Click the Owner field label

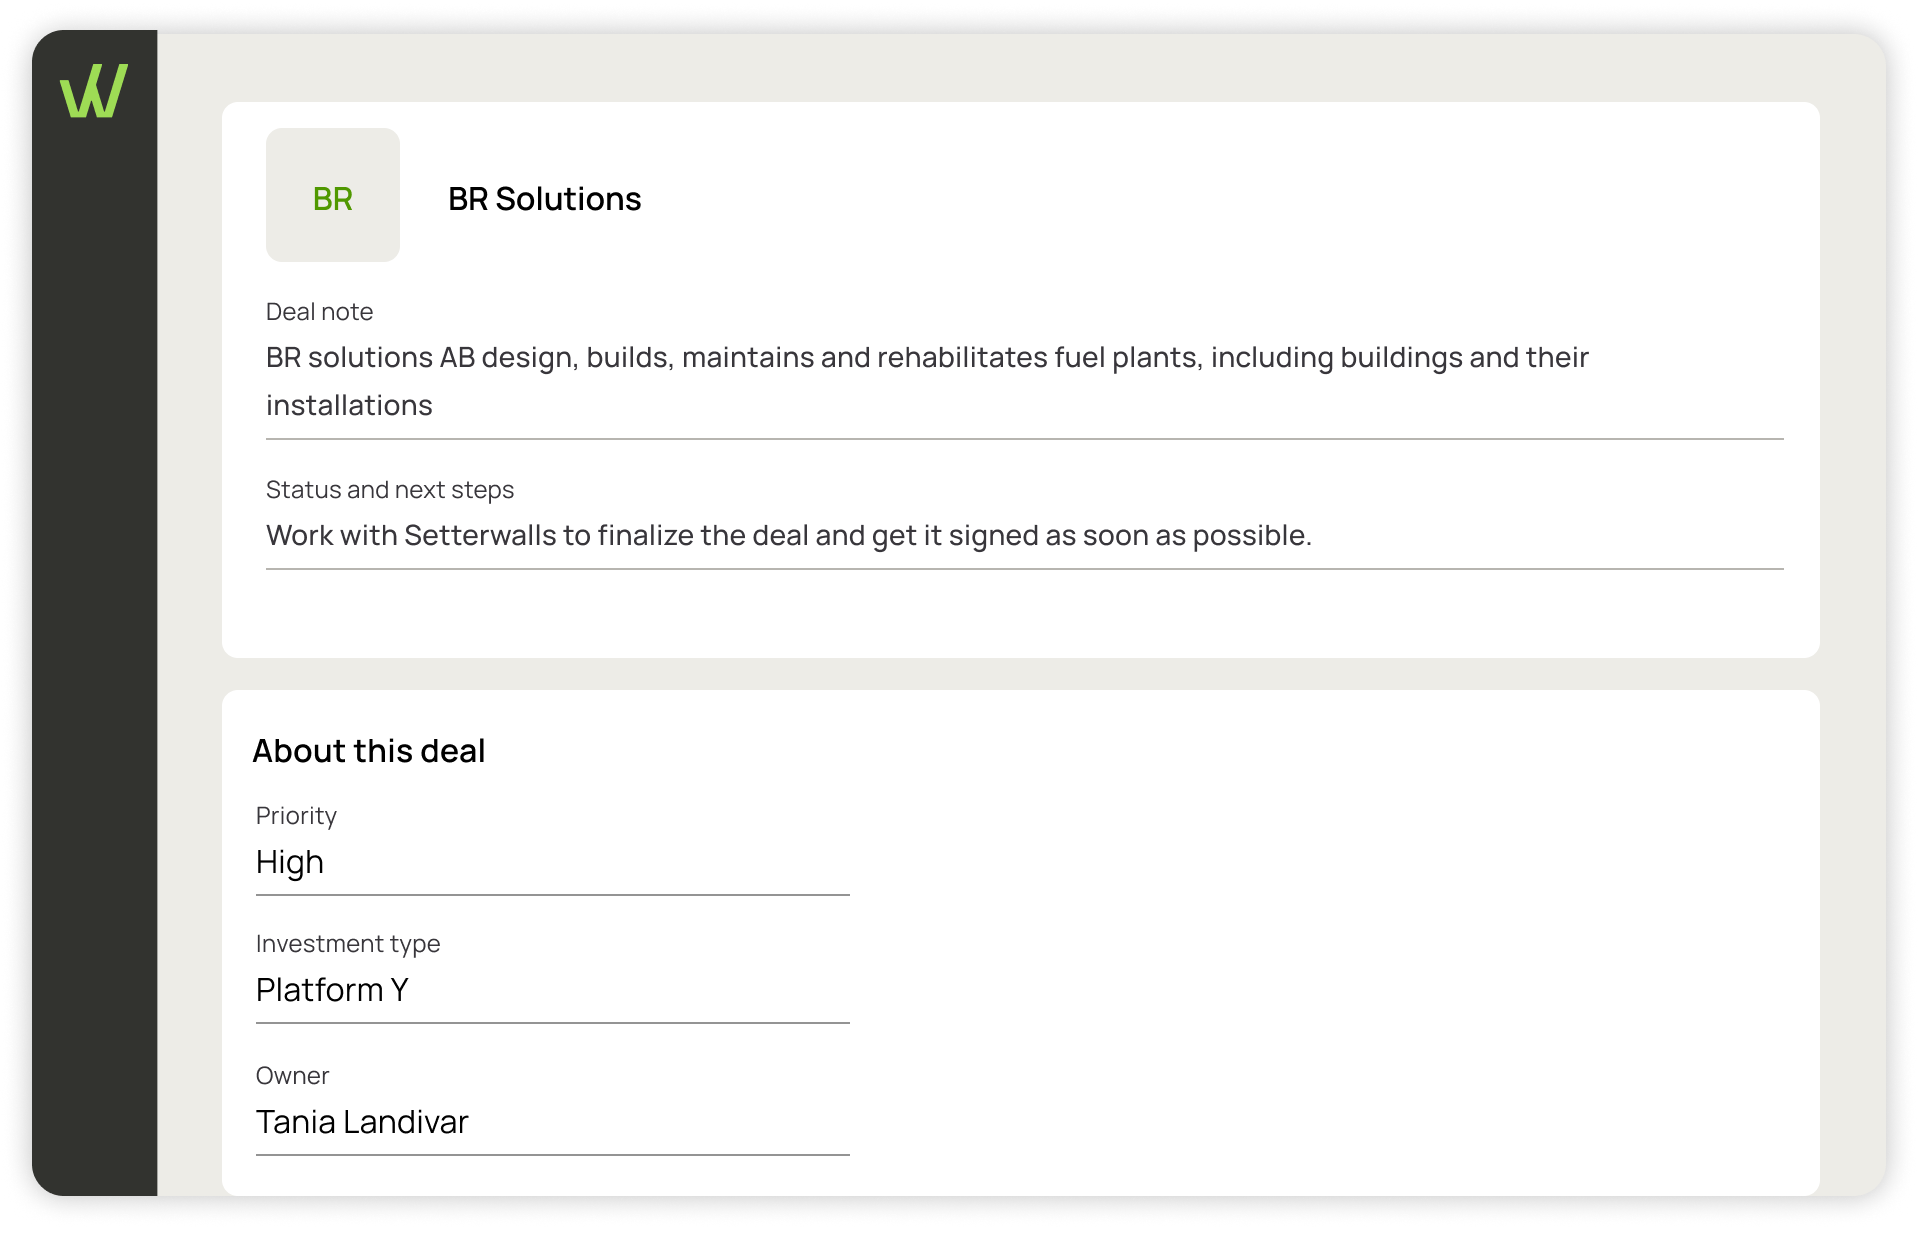pyautogui.click(x=292, y=1076)
